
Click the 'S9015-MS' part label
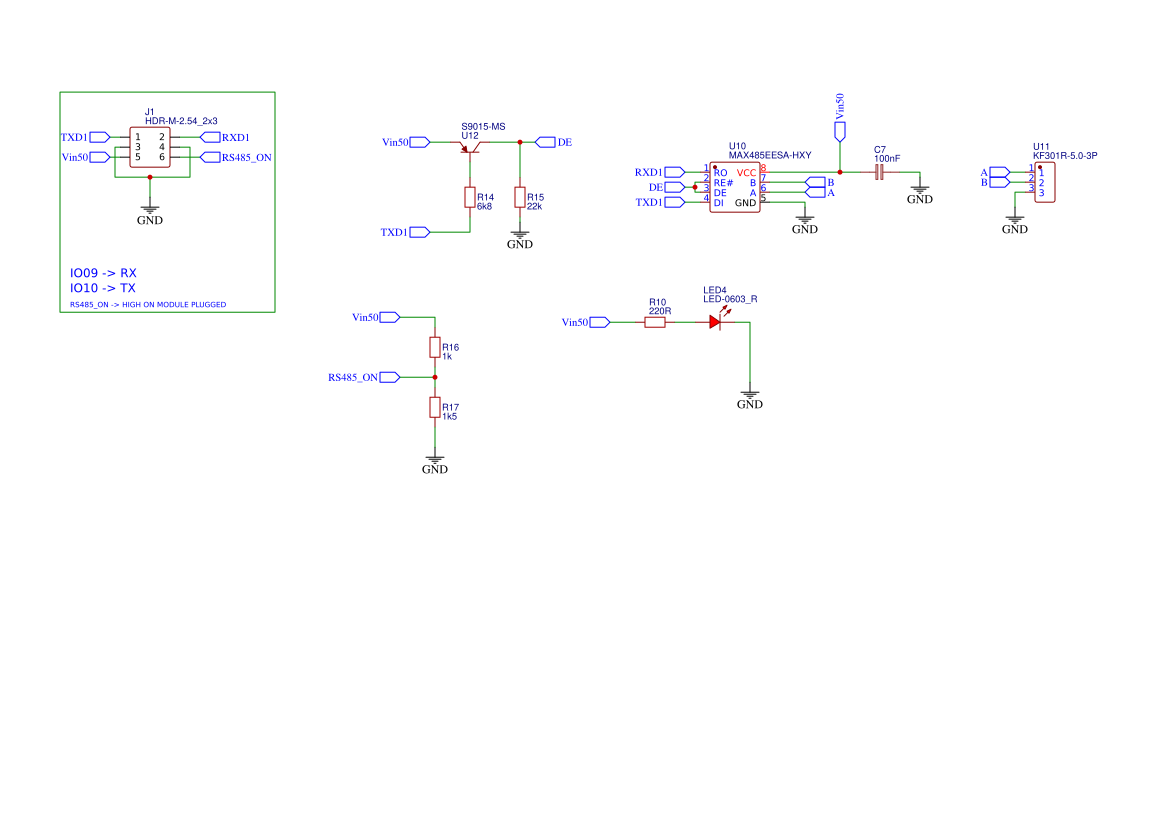click(483, 127)
